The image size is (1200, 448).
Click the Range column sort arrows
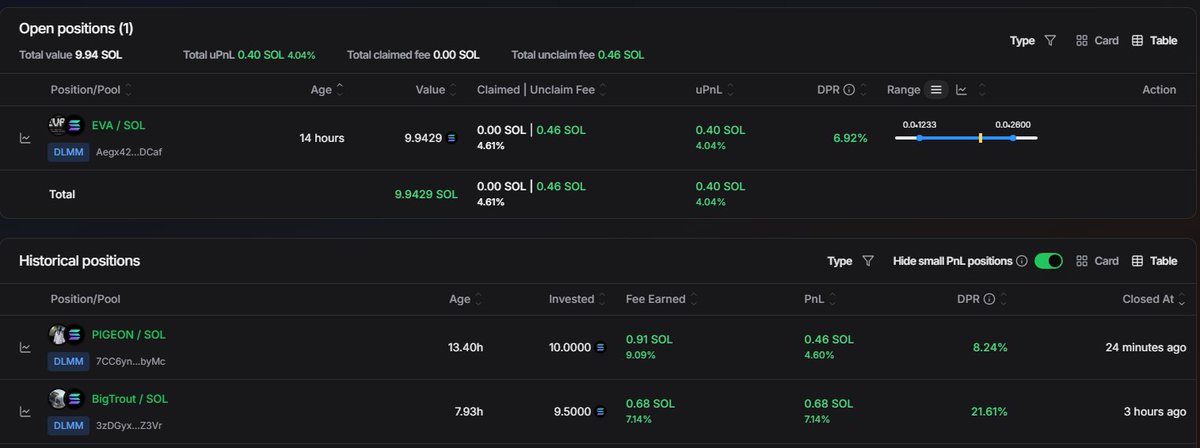pos(983,90)
